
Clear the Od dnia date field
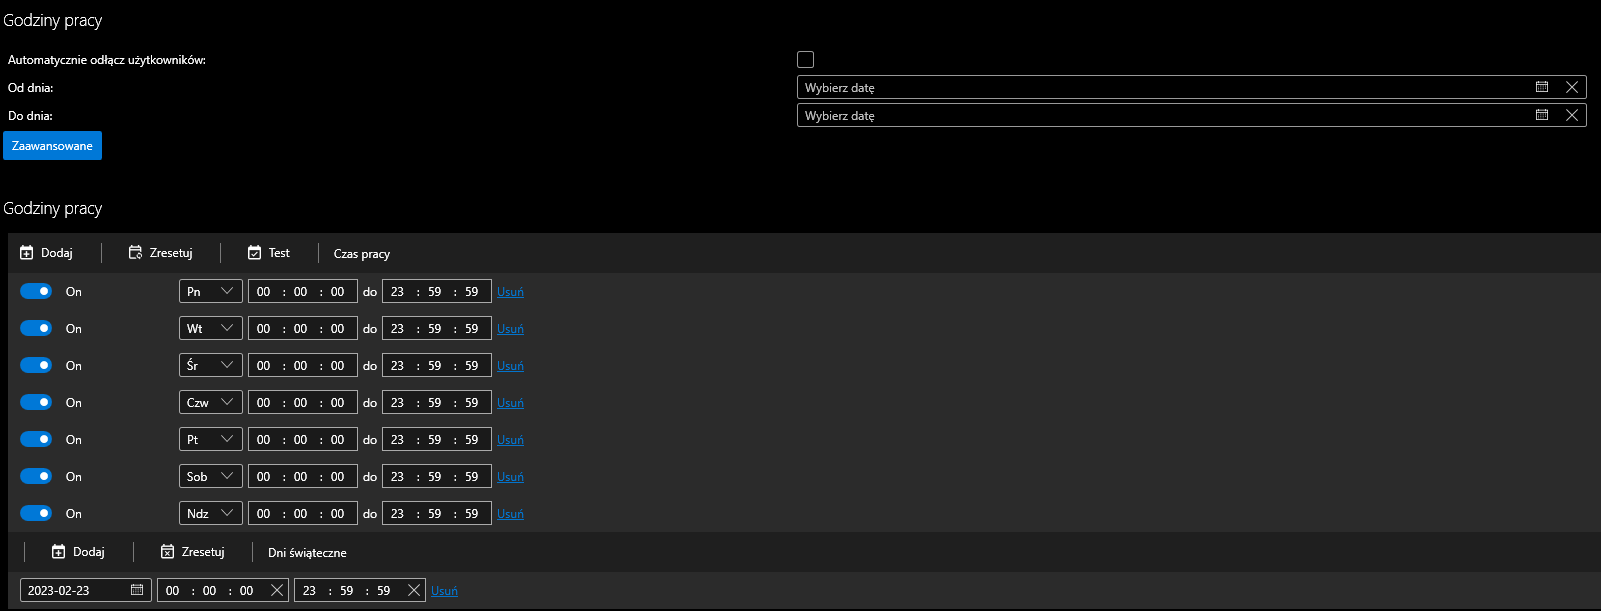click(x=1572, y=87)
